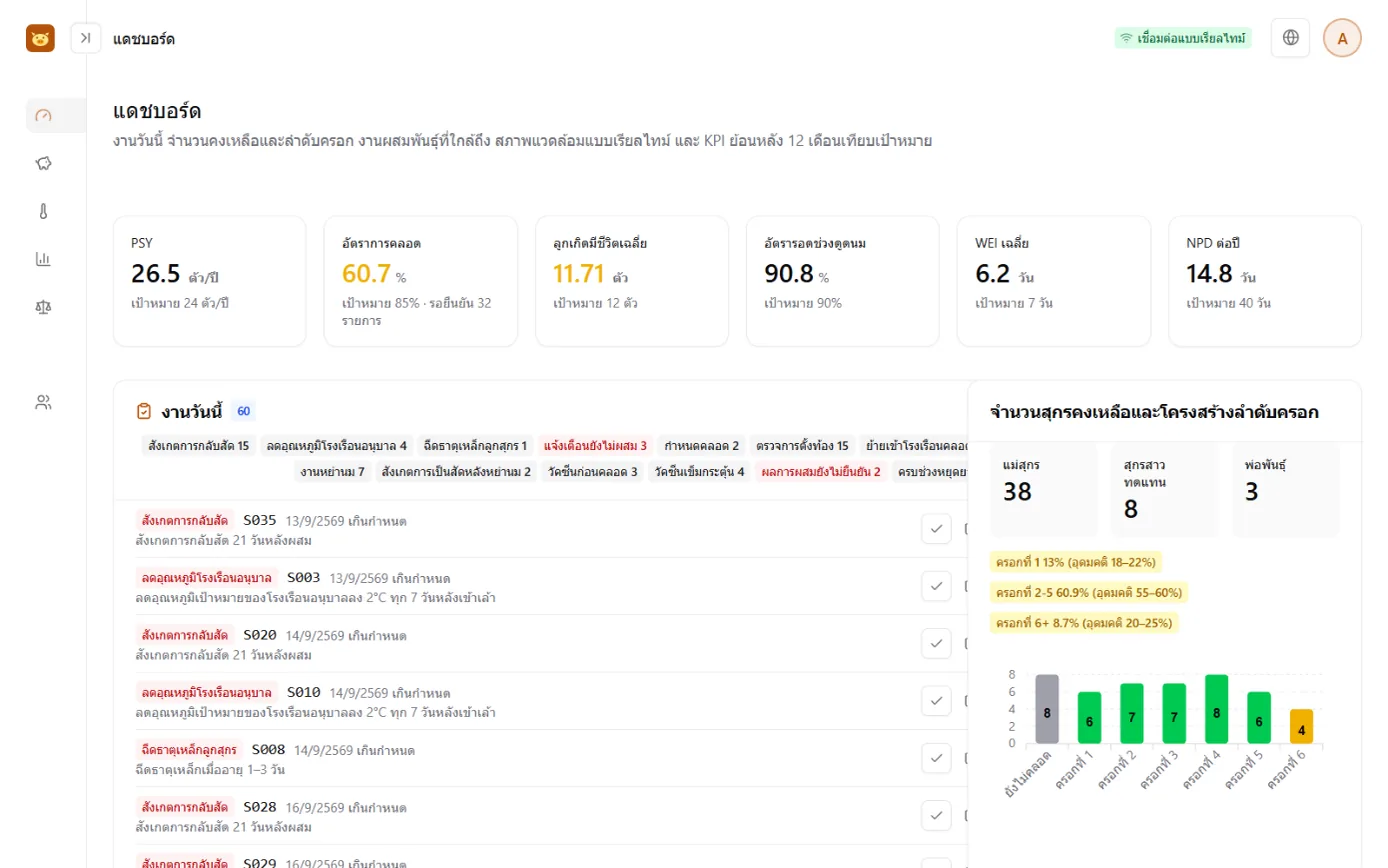Filter by the งานหย่านม 7 chip

tap(333, 472)
